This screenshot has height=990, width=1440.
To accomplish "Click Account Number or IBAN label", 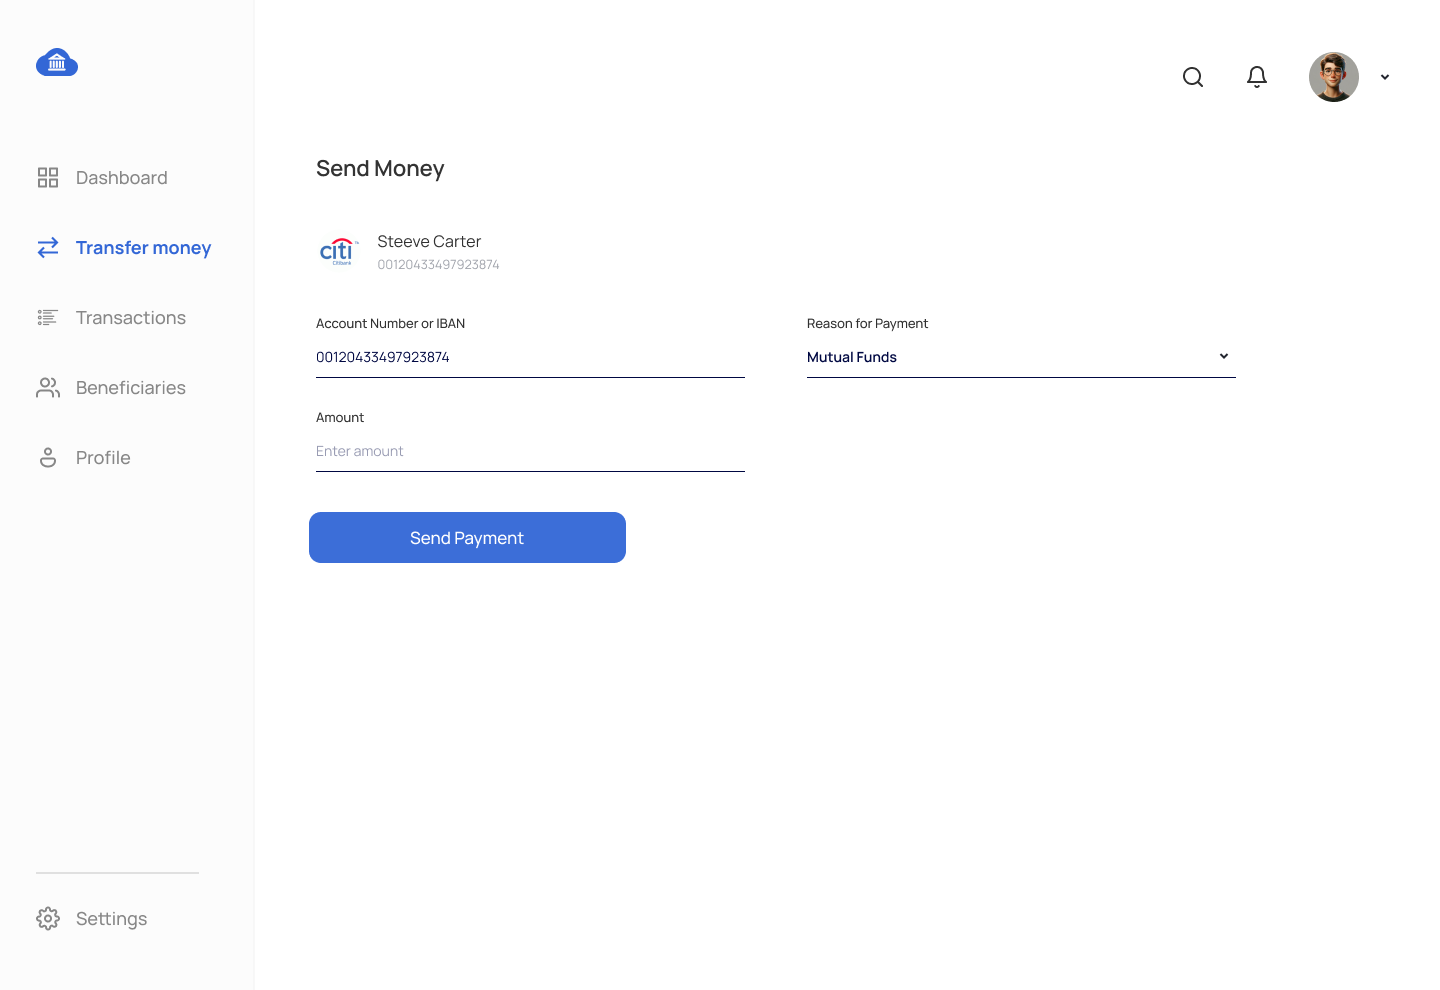I will coord(390,324).
